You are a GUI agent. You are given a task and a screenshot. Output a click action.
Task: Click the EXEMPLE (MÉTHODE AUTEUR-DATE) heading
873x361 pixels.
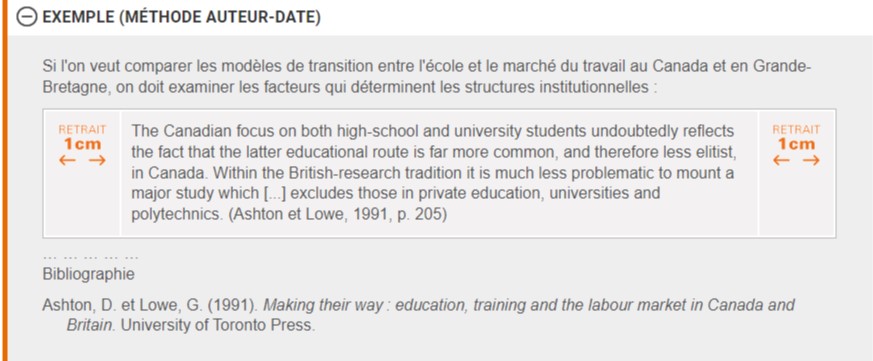tap(182, 17)
